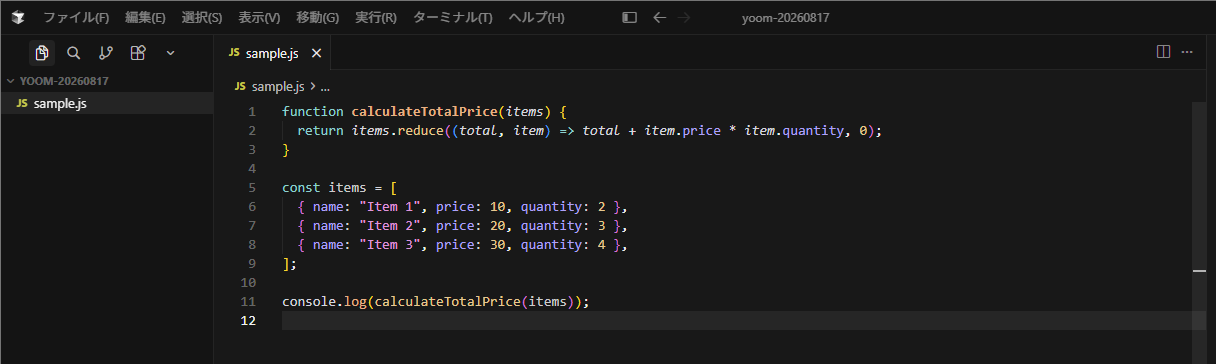
Task: Click quantity value 3 on line 7
Action: (x=602, y=226)
